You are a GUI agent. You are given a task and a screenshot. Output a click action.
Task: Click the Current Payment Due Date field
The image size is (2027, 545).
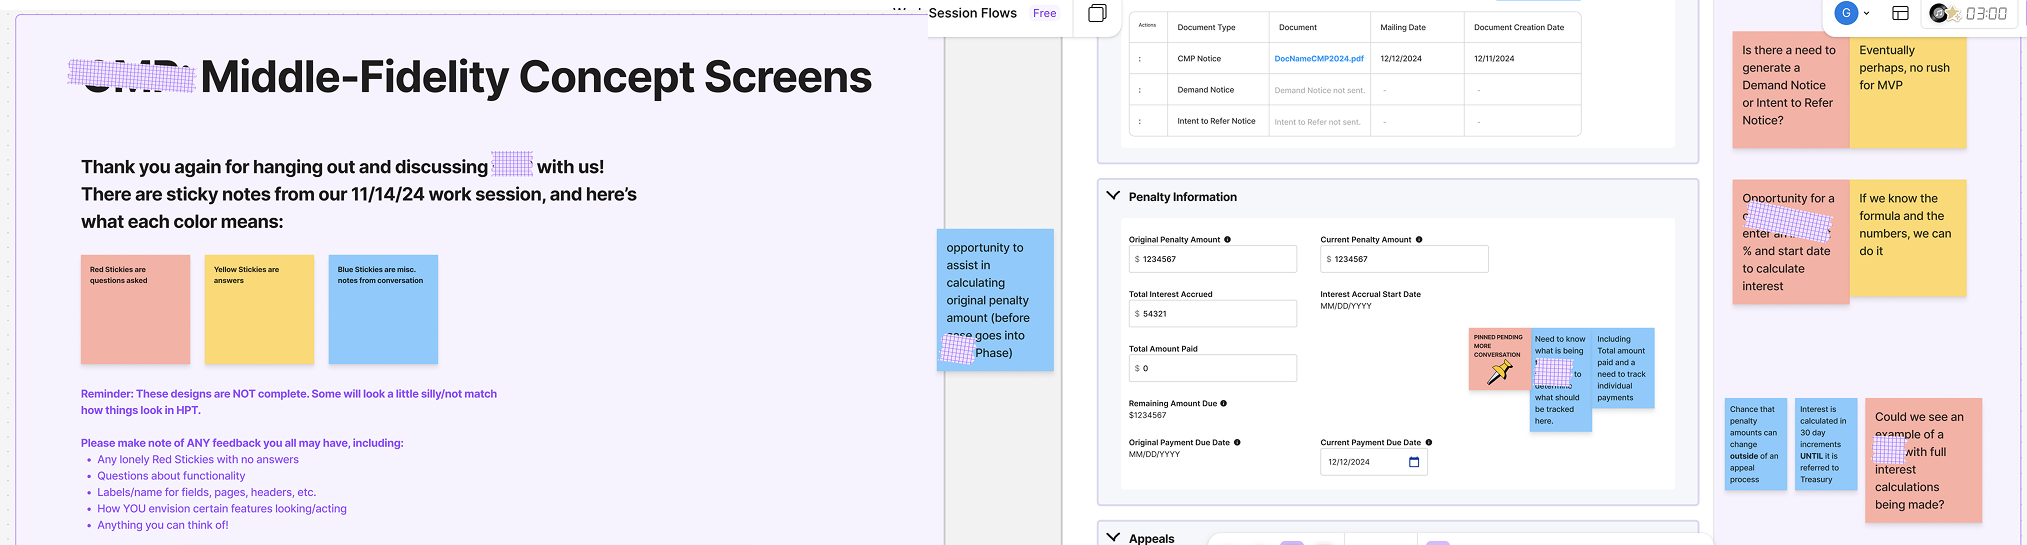coord(1374,462)
